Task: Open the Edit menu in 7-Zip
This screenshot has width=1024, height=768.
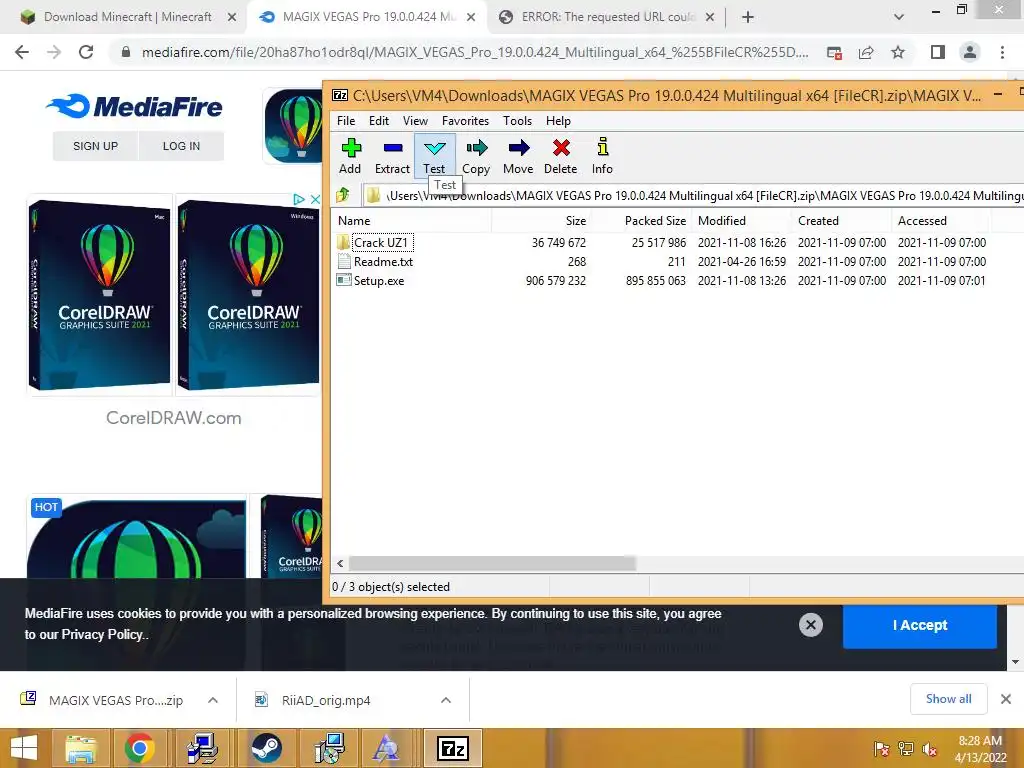Action: [379, 121]
